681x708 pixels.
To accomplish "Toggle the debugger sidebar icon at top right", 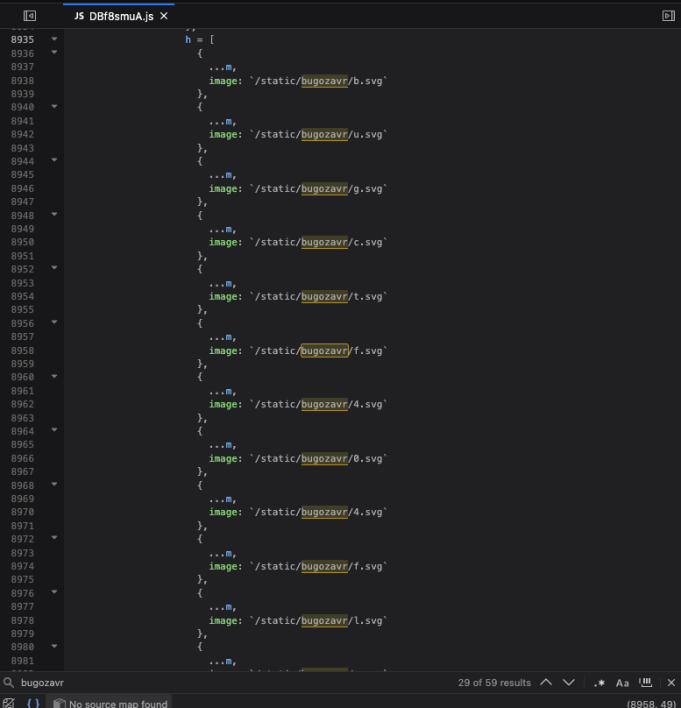I will click(x=668, y=16).
